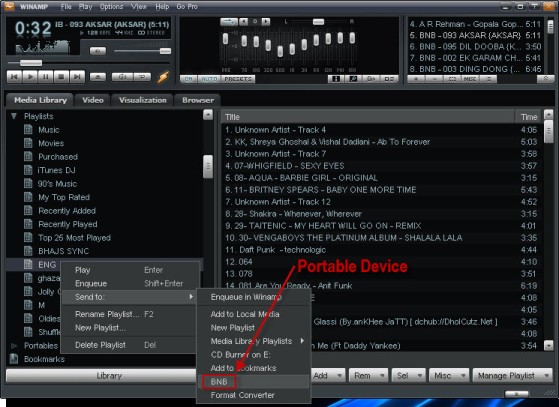
Task: Open the Add dropdown button
Action: (x=327, y=376)
